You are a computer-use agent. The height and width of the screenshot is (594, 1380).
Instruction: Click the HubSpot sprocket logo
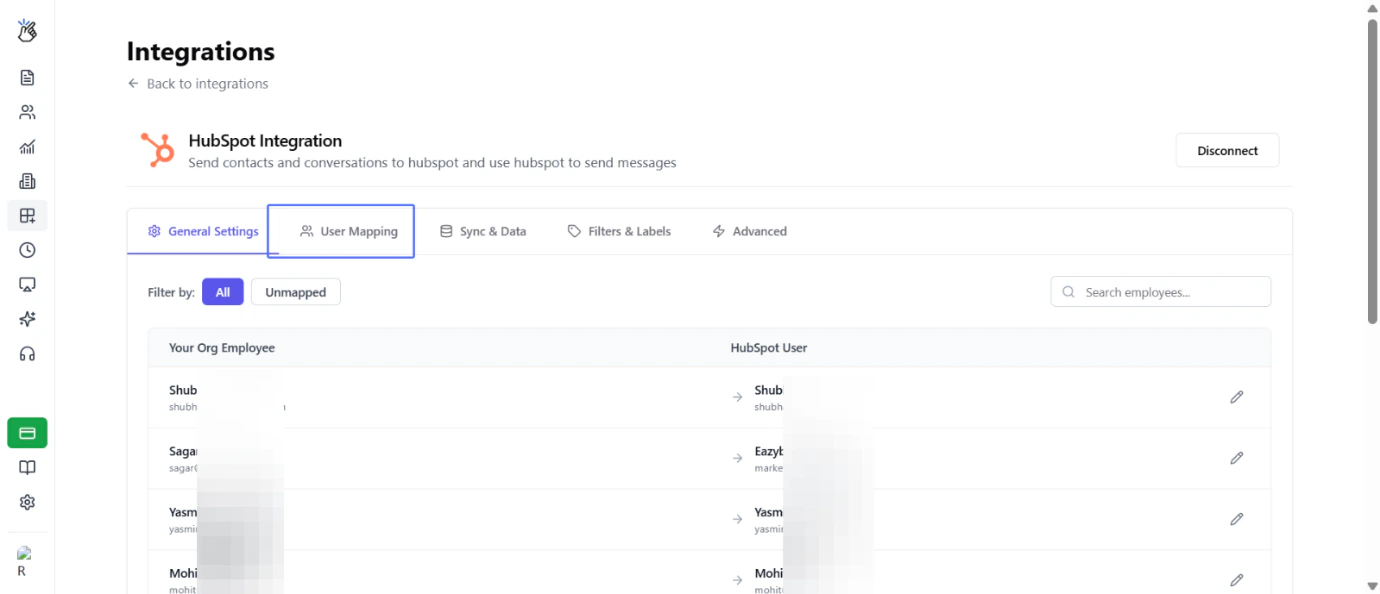pyautogui.click(x=157, y=150)
